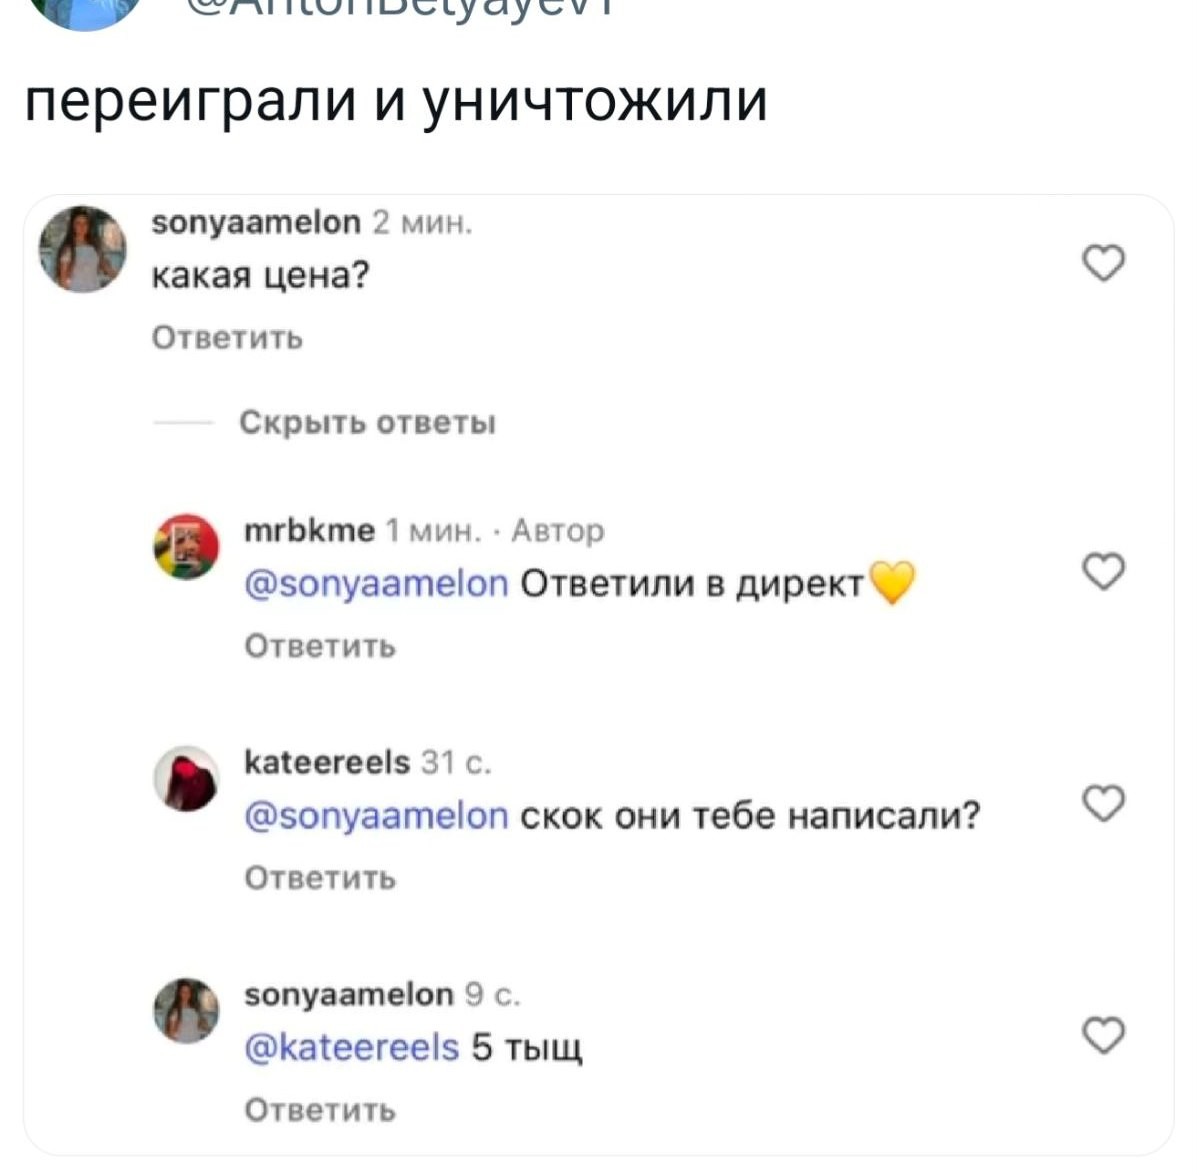This screenshot has width=1197, height=1174.
Task: Open sonyaamelon's avatar on "5 тыщ" reply
Action: tap(186, 1010)
